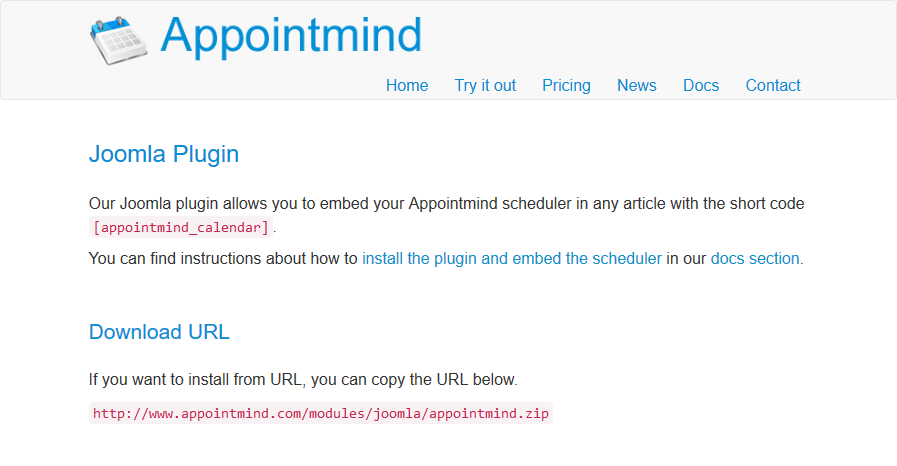Click the large Appointmind site title
897x466 pixels.
coord(291,35)
